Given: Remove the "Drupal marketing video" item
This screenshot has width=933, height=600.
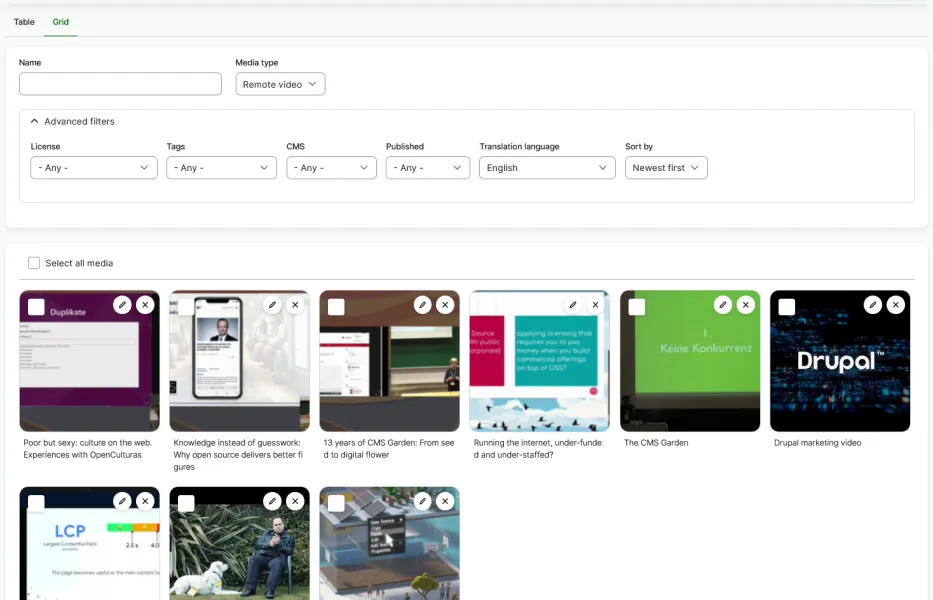Looking at the screenshot, I should click(x=896, y=305).
